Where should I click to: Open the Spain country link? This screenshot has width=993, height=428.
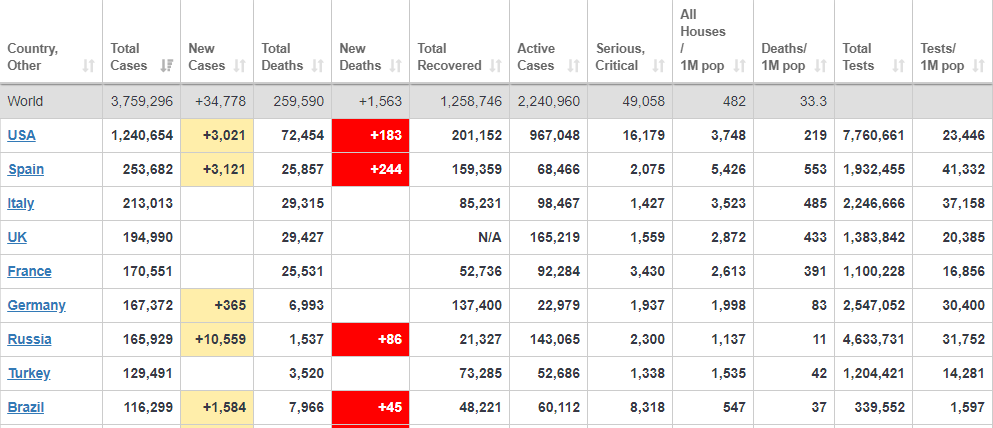[26, 170]
